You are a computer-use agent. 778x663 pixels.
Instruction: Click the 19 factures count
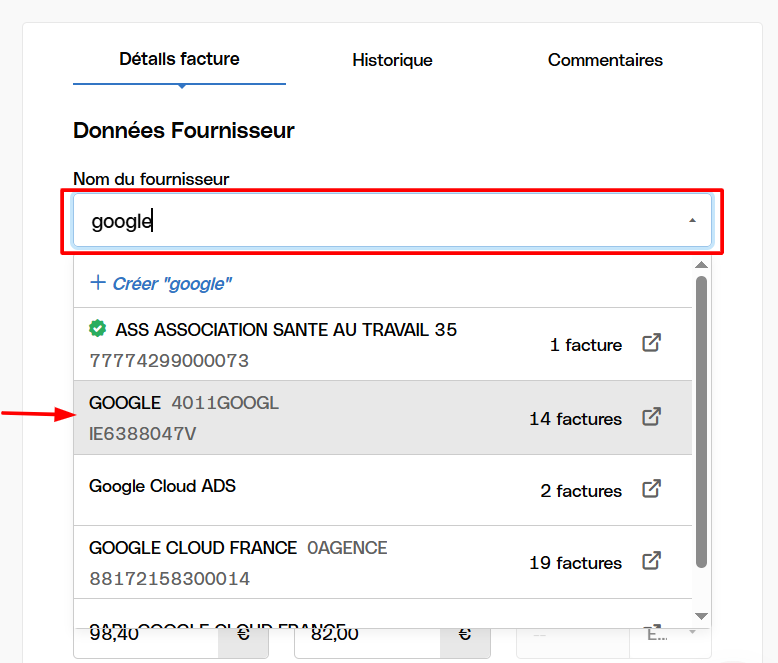pos(576,563)
